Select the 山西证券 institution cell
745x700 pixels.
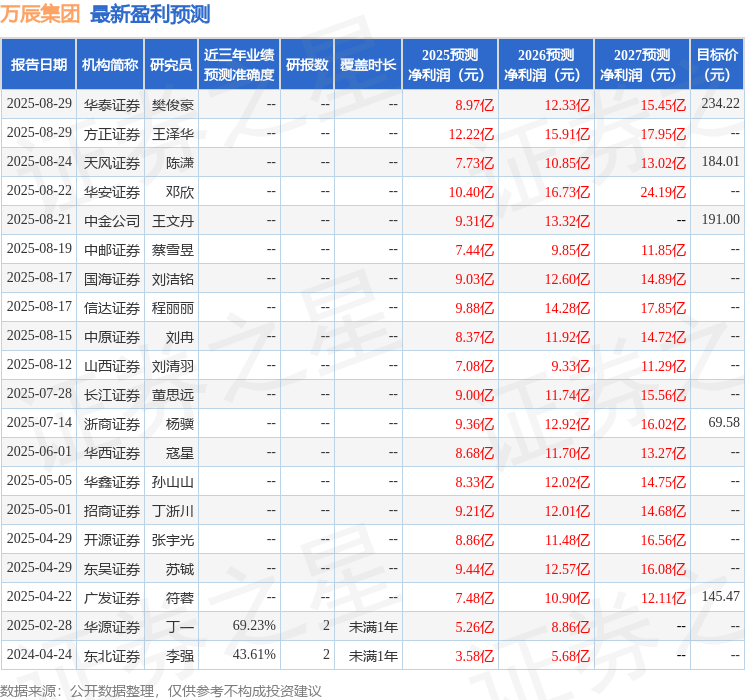pyautogui.click(x=112, y=366)
